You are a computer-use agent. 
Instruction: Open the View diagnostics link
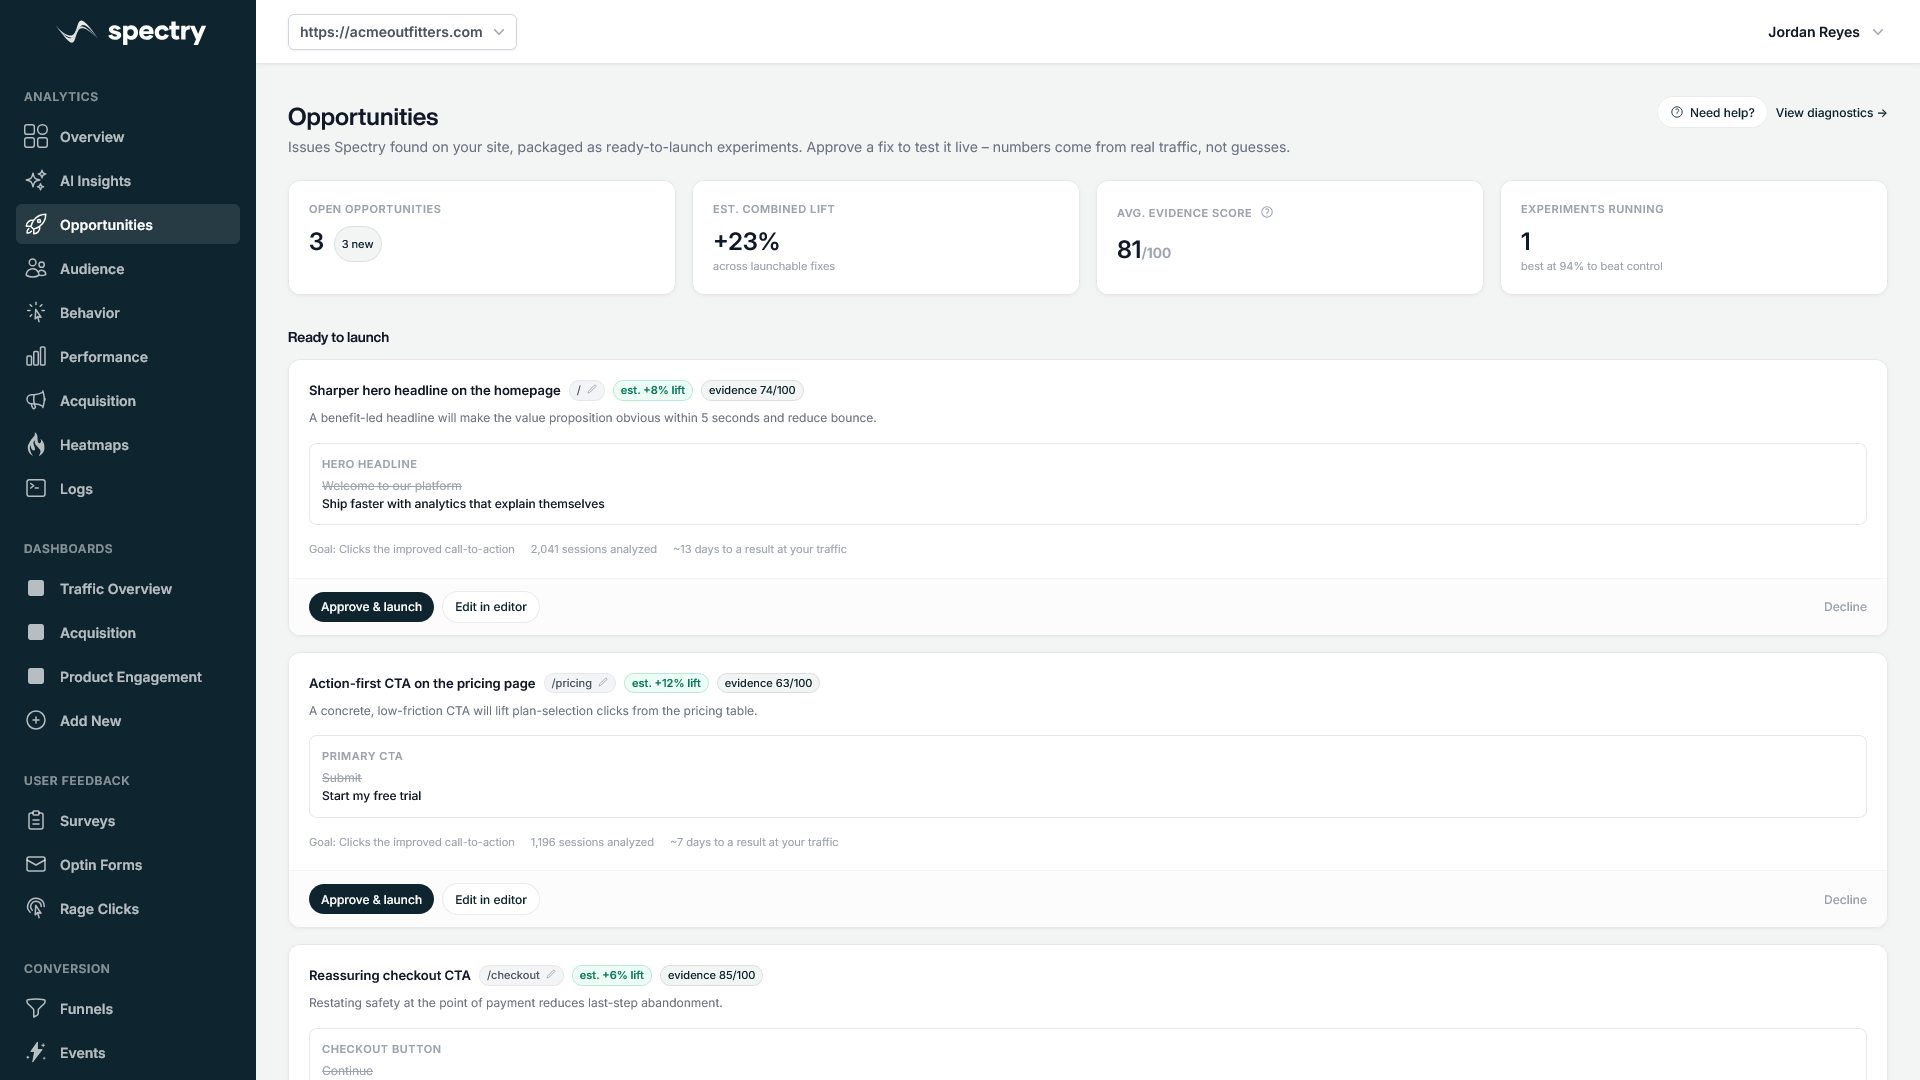pyautogui.click(x=1831, y=113)
